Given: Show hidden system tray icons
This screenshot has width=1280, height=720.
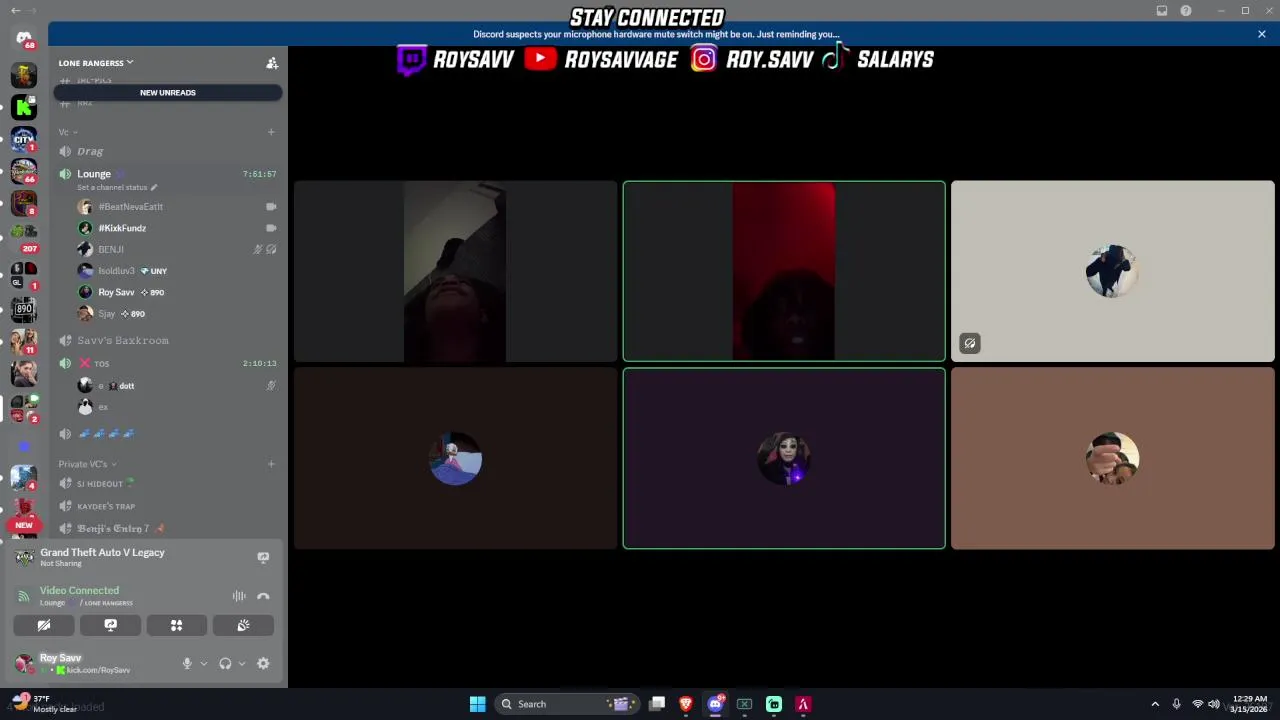Looking at the screenshot, I should (1155, 704).
